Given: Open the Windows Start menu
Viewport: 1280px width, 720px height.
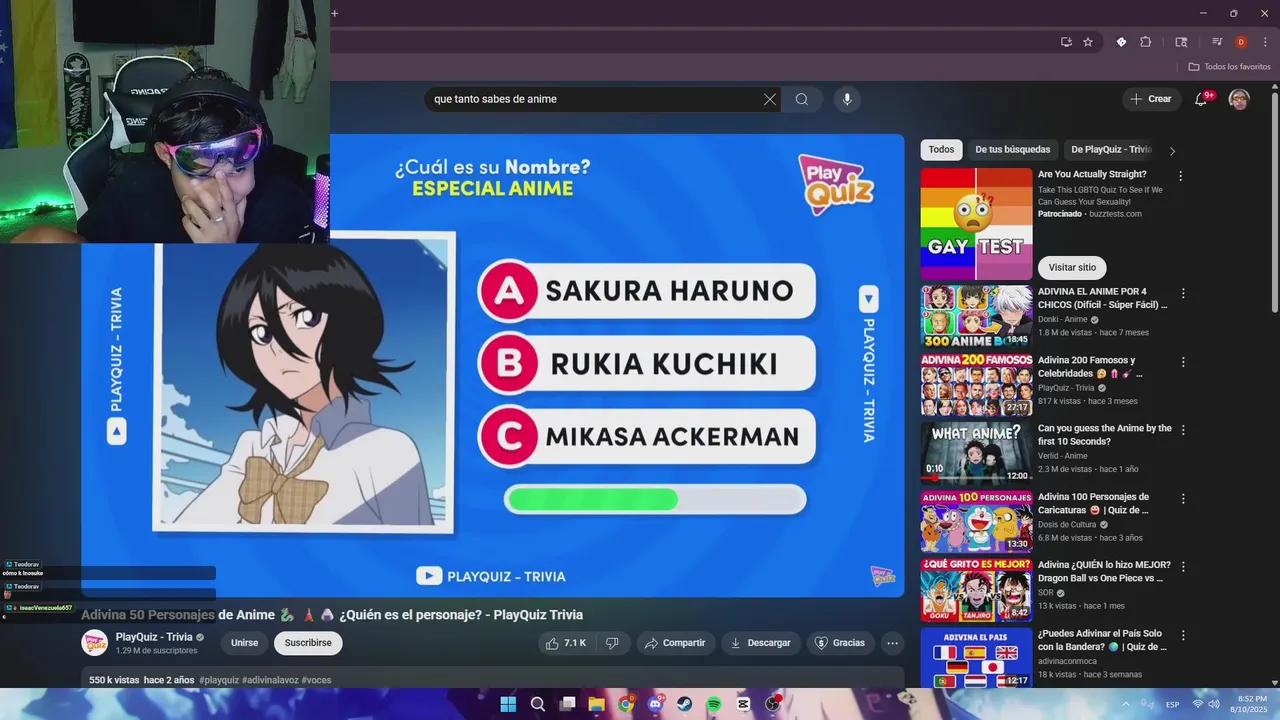Looking at the screenshot, I should click(508, 704).
